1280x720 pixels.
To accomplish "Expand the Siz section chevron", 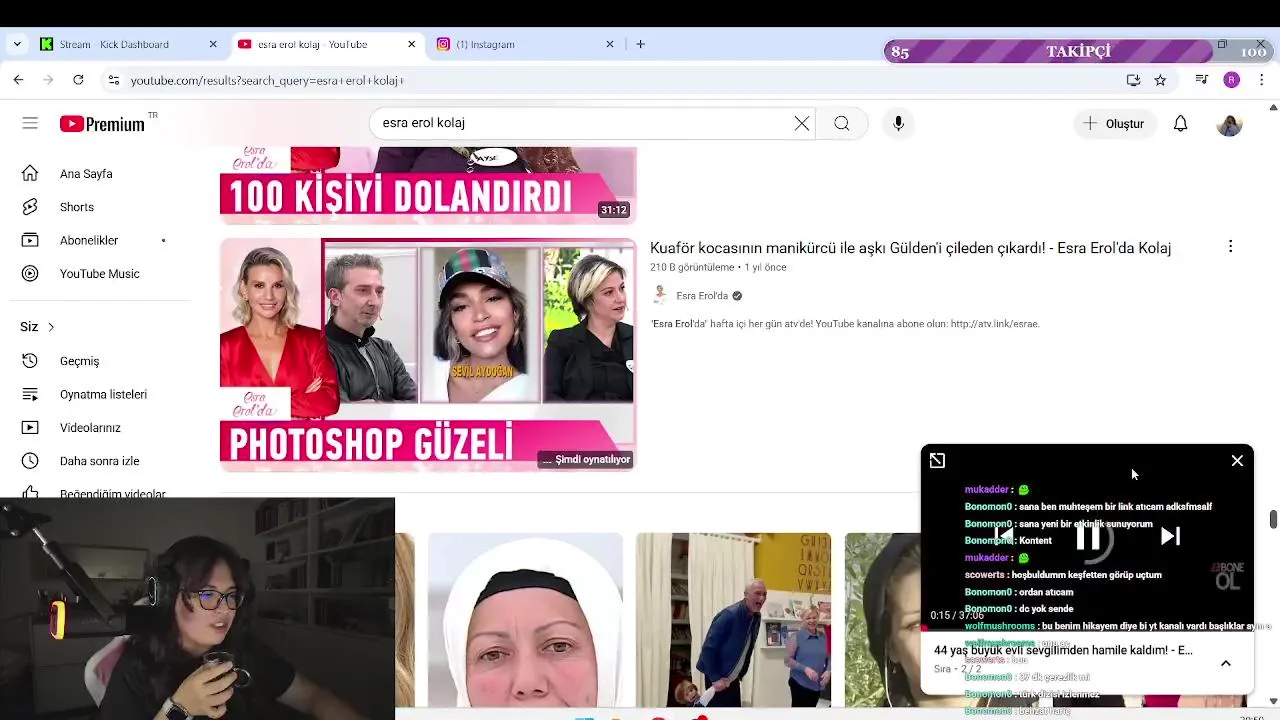I will pos(51,327).
